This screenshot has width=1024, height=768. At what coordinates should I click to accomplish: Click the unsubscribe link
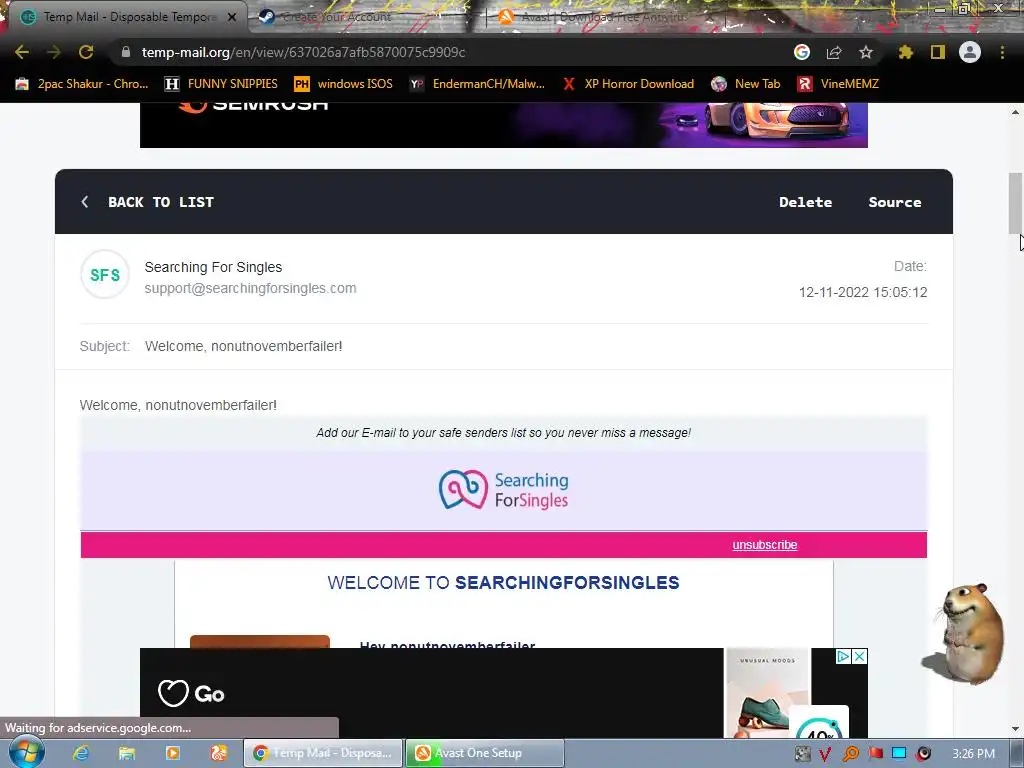coord(765,545)
